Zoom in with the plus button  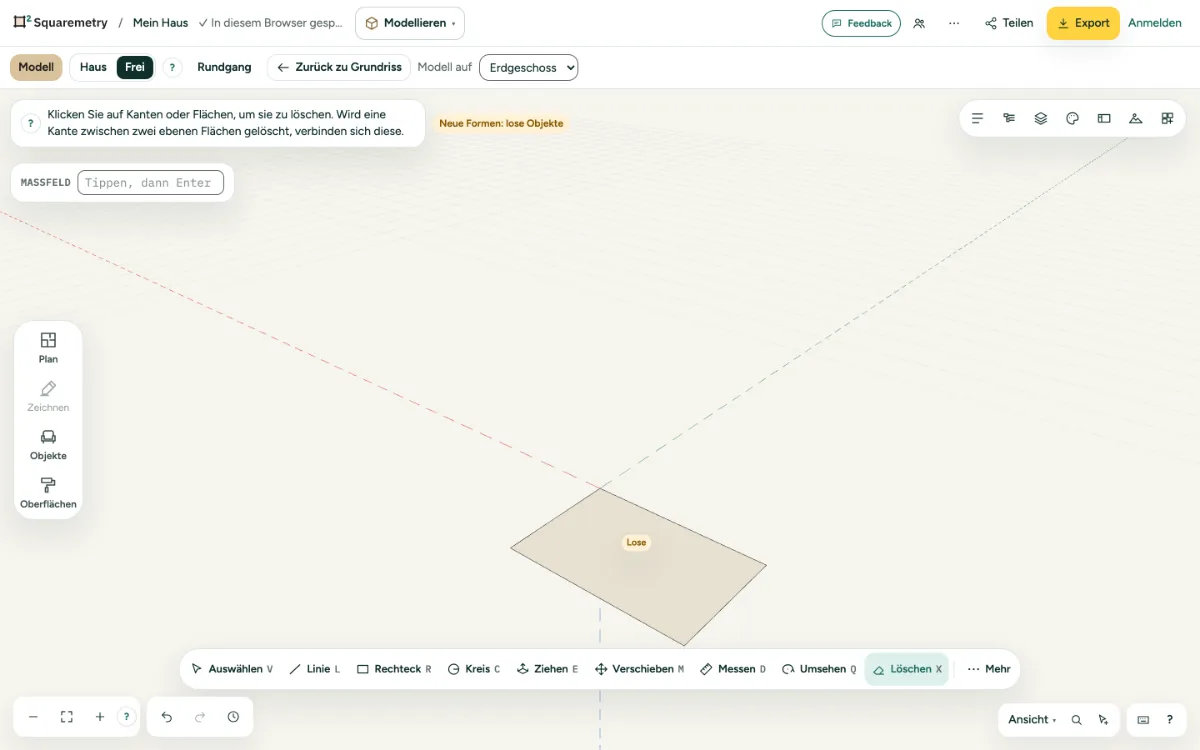[x=100, y=717]
